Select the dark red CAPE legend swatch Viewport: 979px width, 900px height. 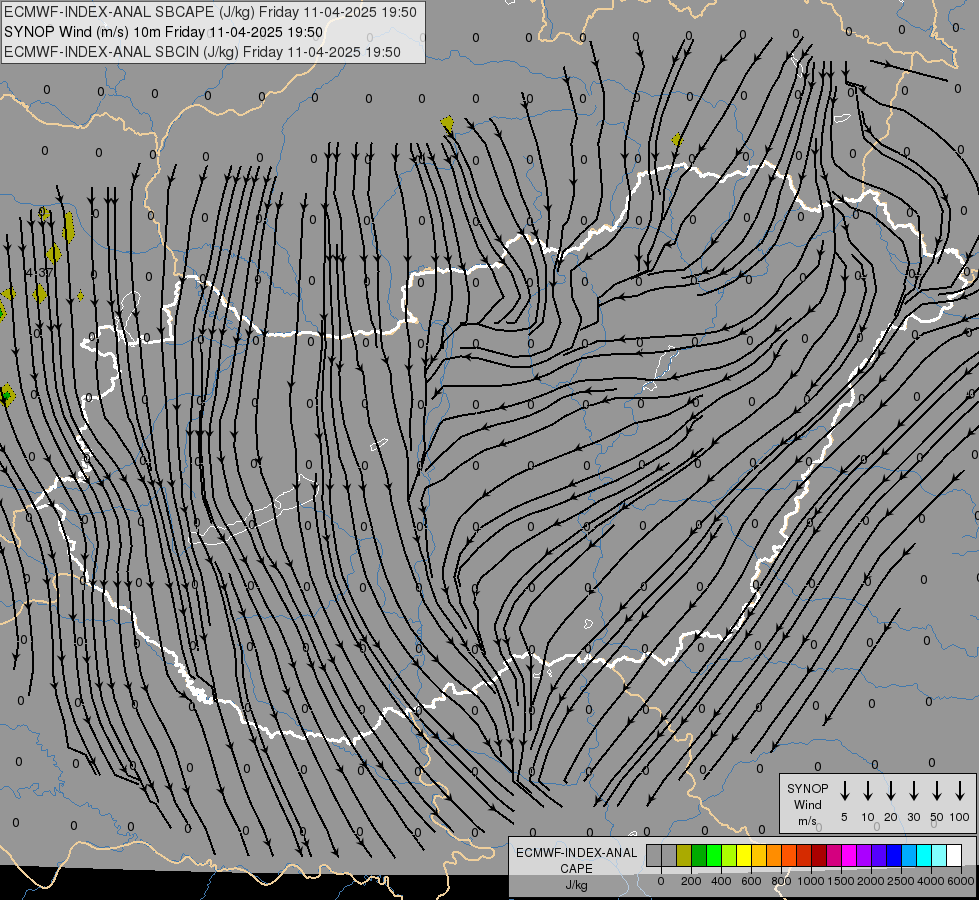pos(819,855)
